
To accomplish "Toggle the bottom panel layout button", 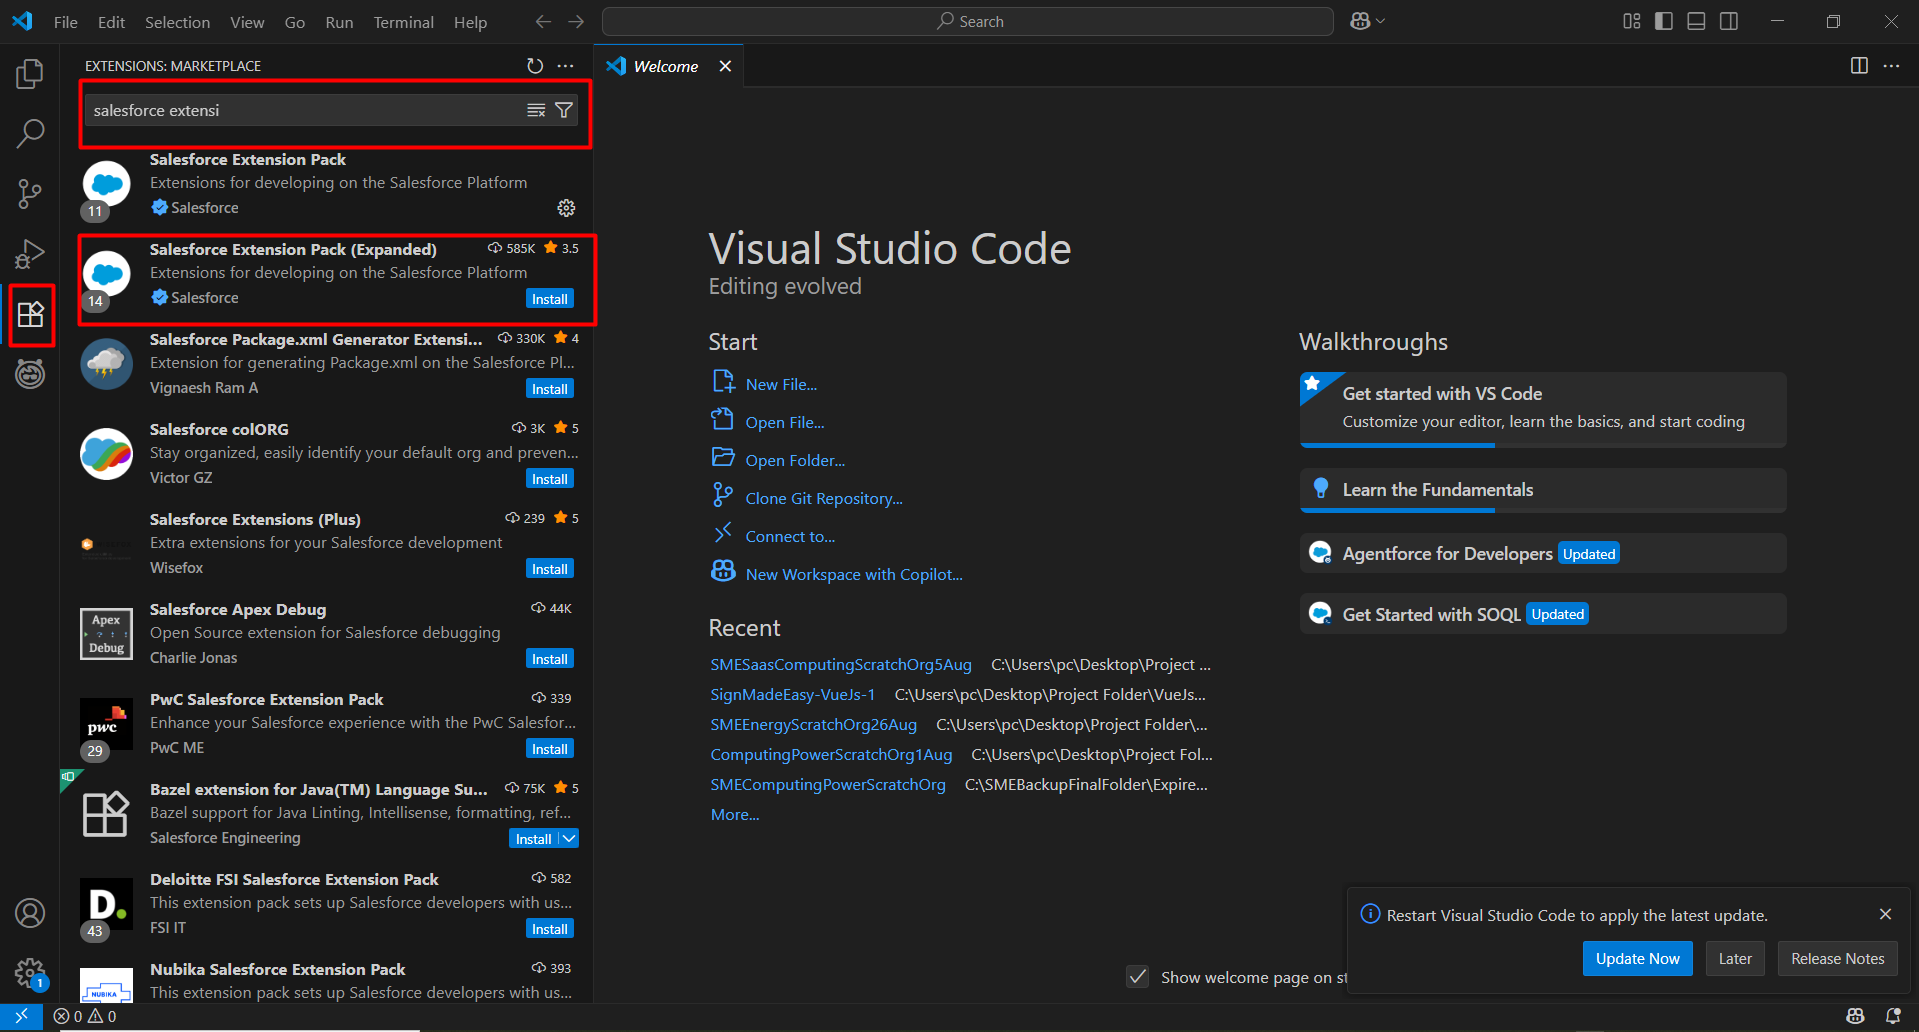I will (1696, 21).
